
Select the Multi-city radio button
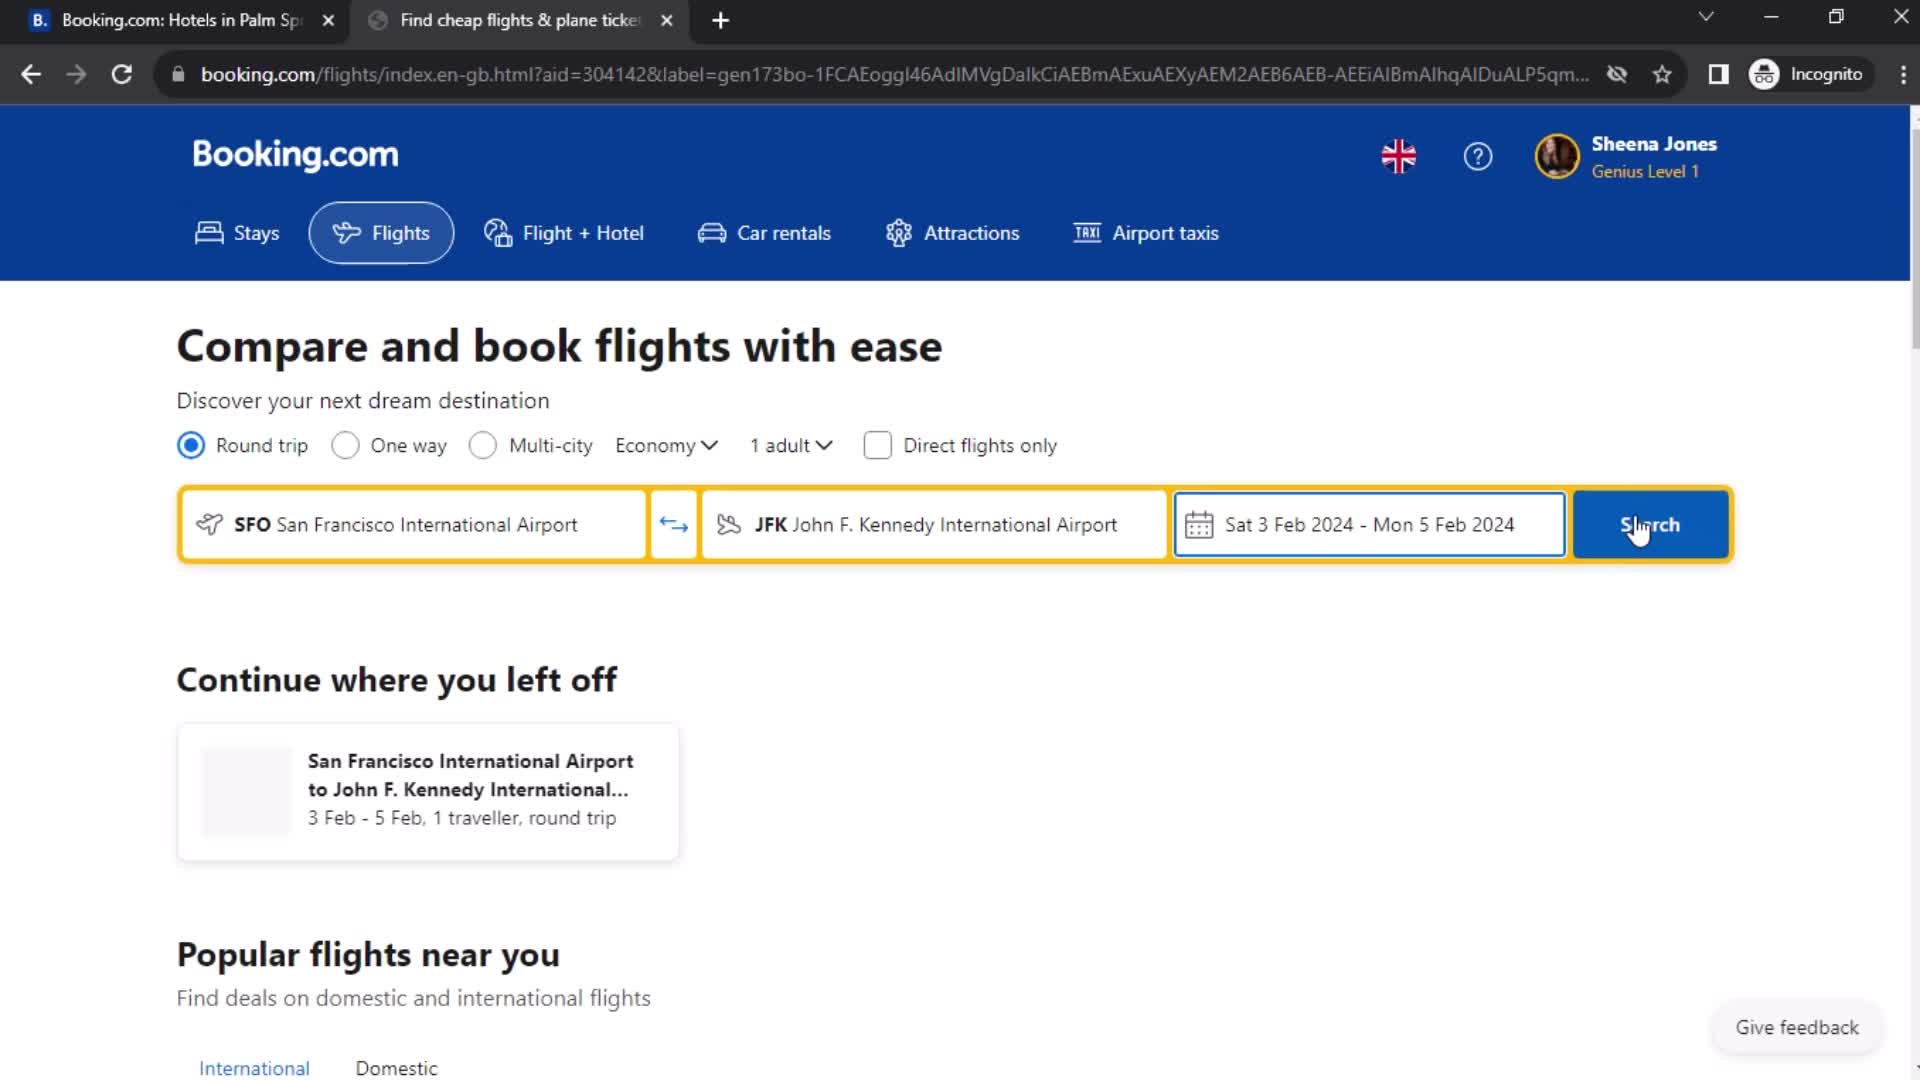point(483,446)
